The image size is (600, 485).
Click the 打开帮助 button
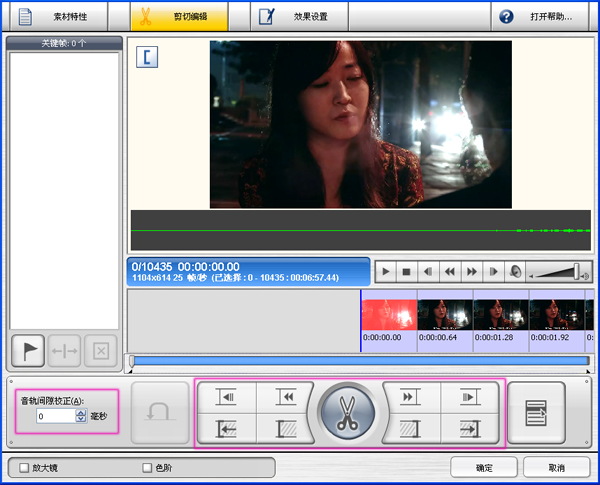coord(540,16)
